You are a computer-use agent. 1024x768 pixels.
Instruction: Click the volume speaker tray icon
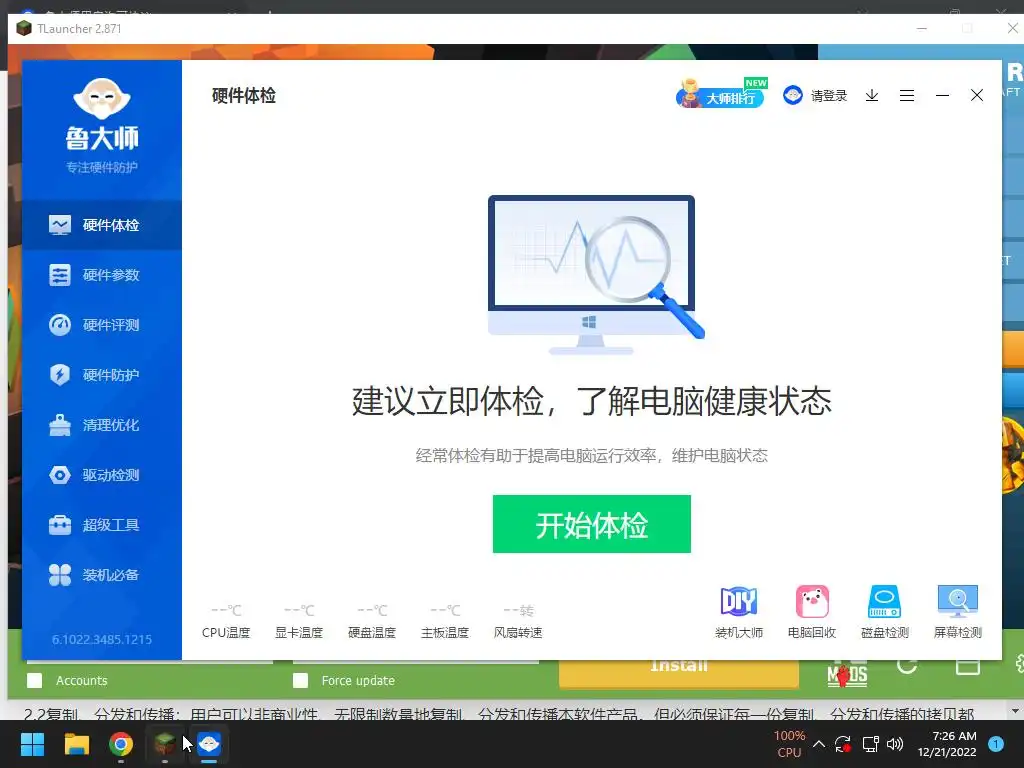[x=895, y=744]
